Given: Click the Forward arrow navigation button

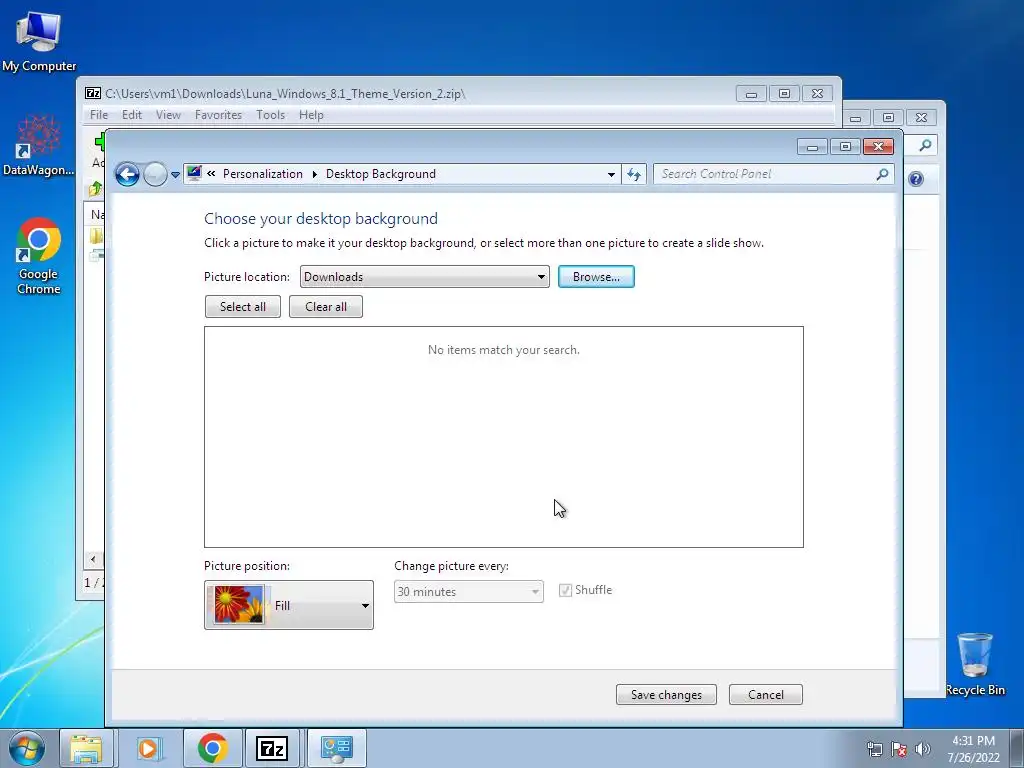Looking at the screenshot, I should (155, 174).
